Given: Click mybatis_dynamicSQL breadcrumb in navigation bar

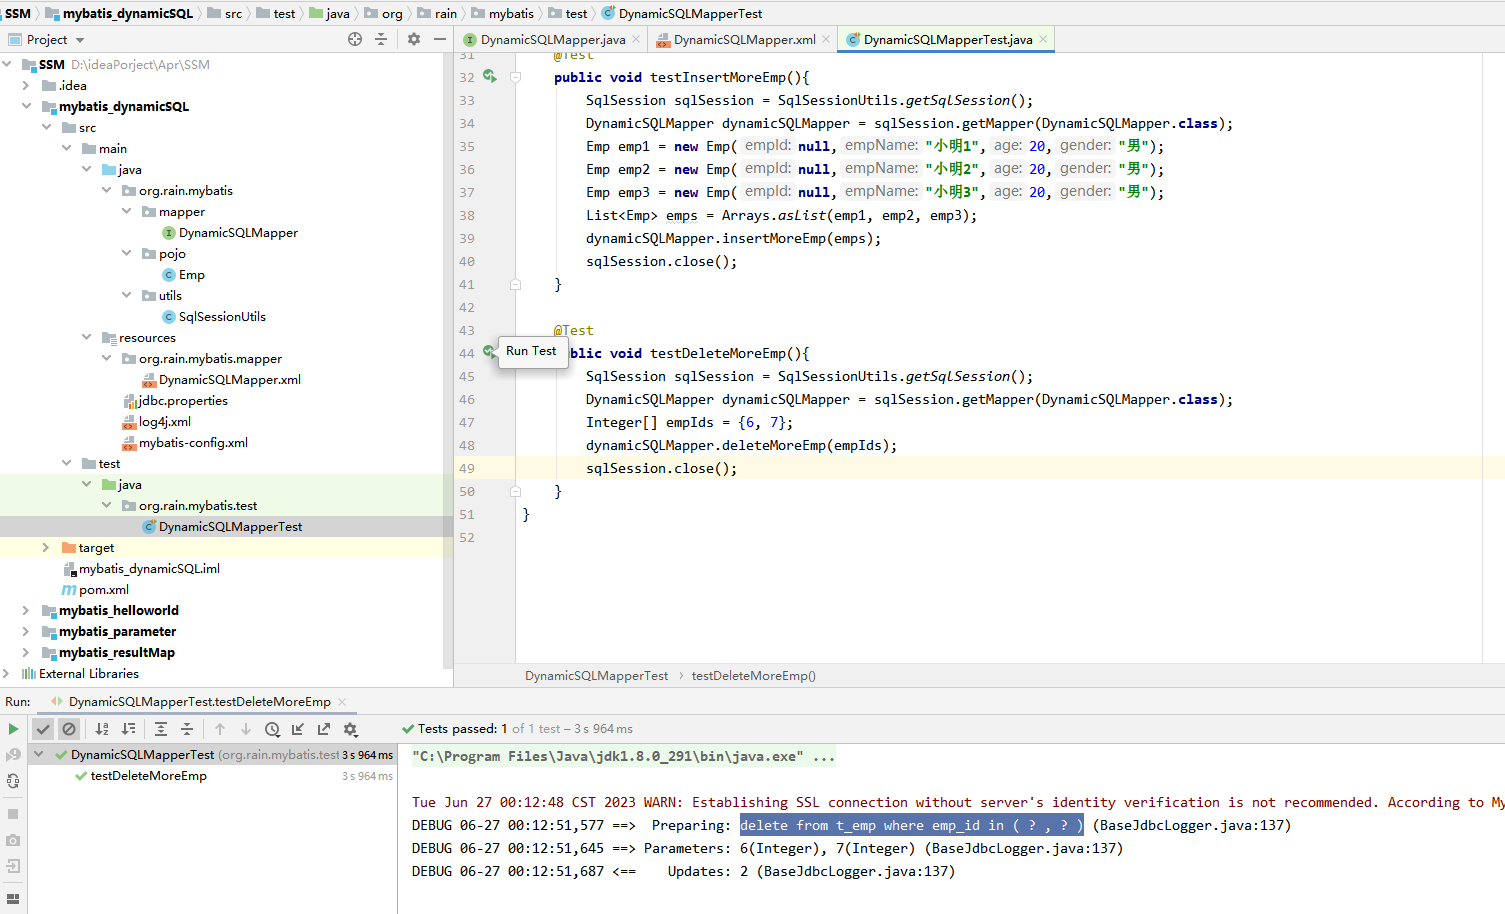Looking at the screenshot, I should point(127,13).
